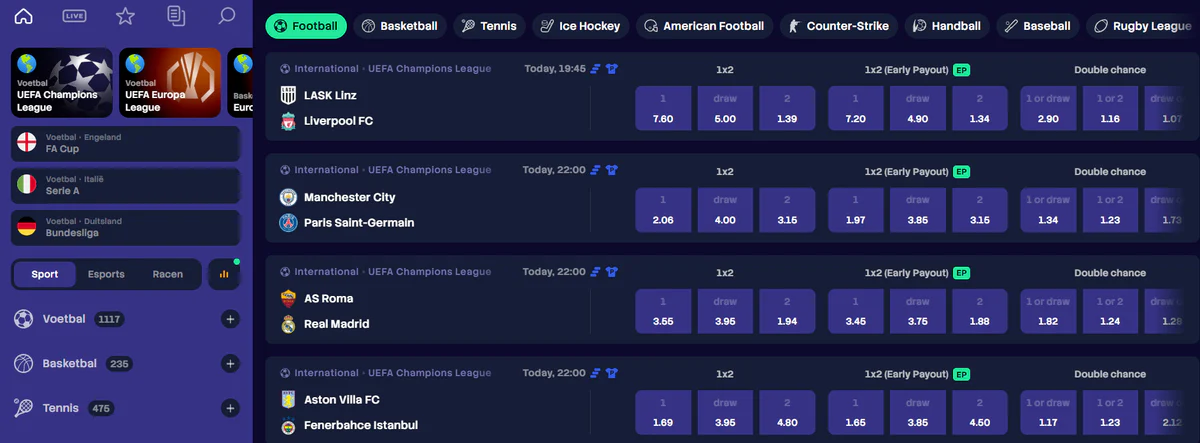Image resolution: width=1200 pixels, height=443 pixels.
Task: Open the search magnifier icon
Action: click(x=227, y=16)
